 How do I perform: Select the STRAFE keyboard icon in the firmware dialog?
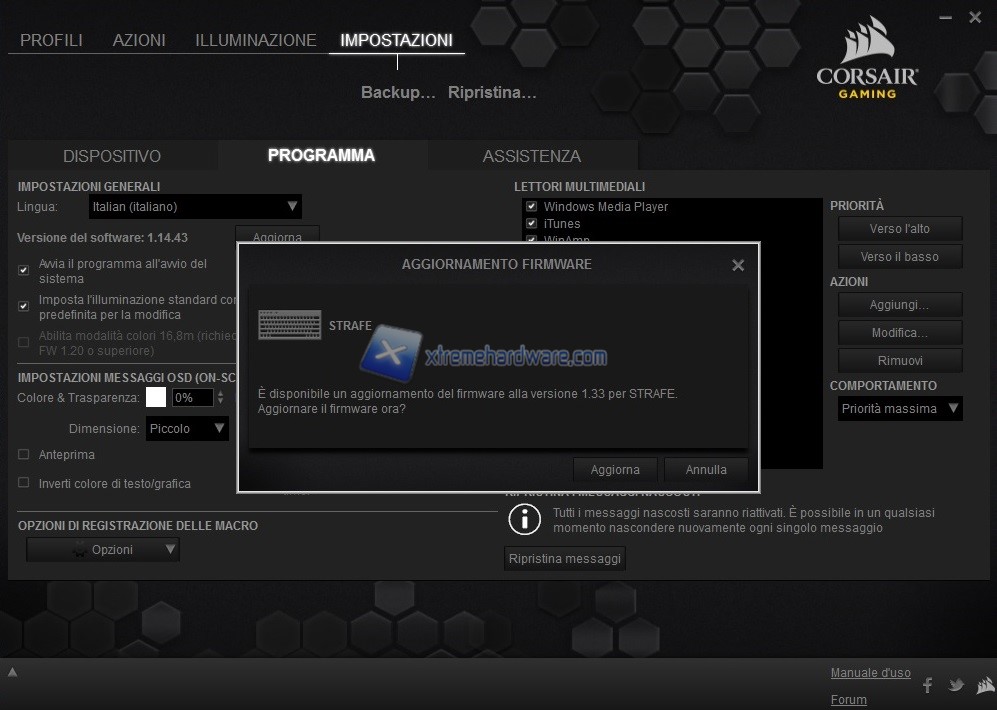pyautogui.click(x=289, y=325)
